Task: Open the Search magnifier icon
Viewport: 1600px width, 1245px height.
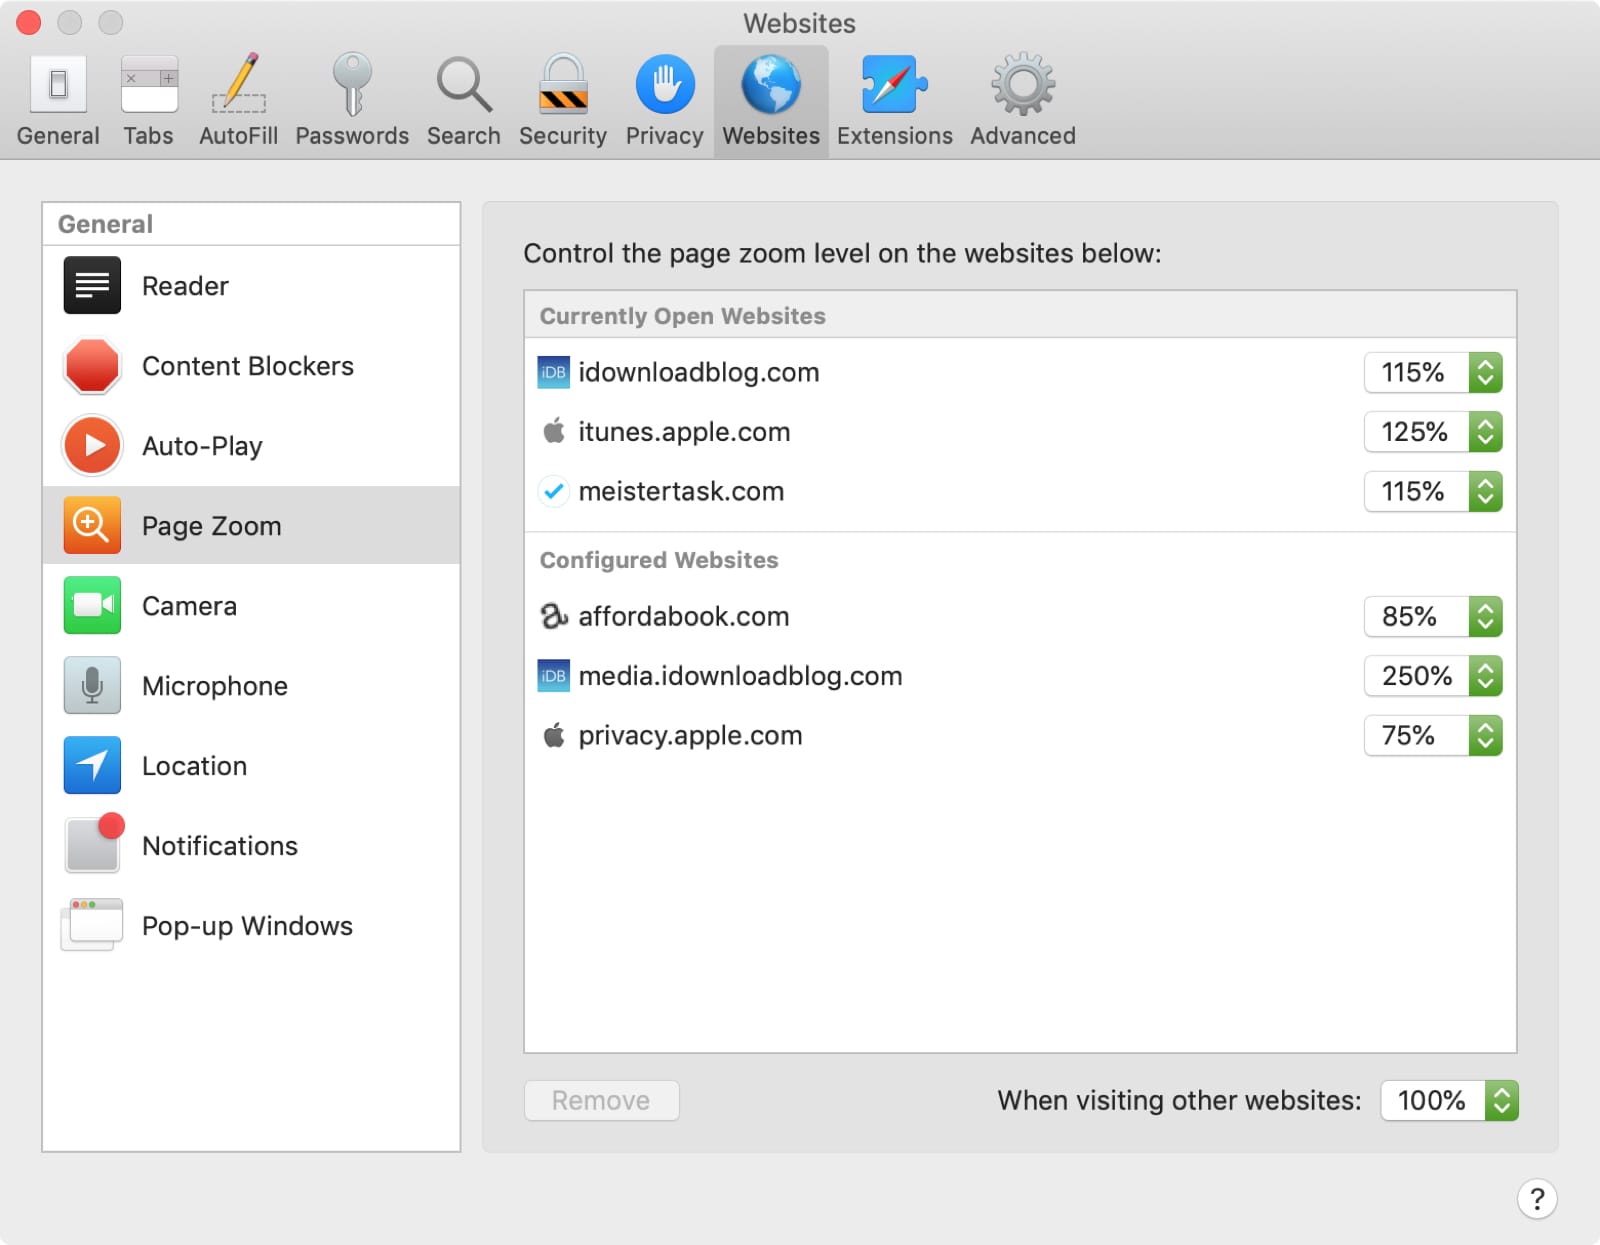Action: [464, 84]
